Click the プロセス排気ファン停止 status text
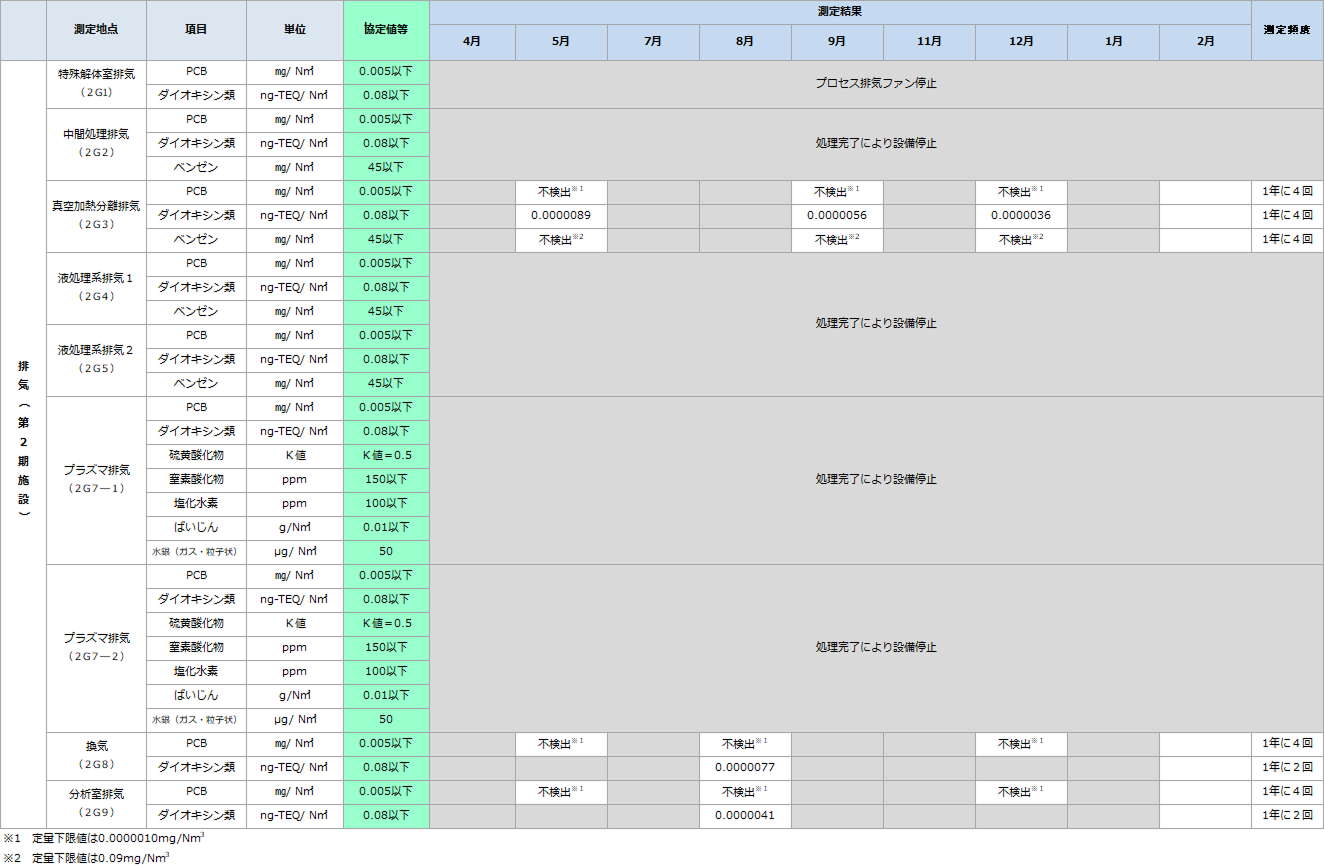The height and width of the screenshot is (865, 1324). click(876, 84)
